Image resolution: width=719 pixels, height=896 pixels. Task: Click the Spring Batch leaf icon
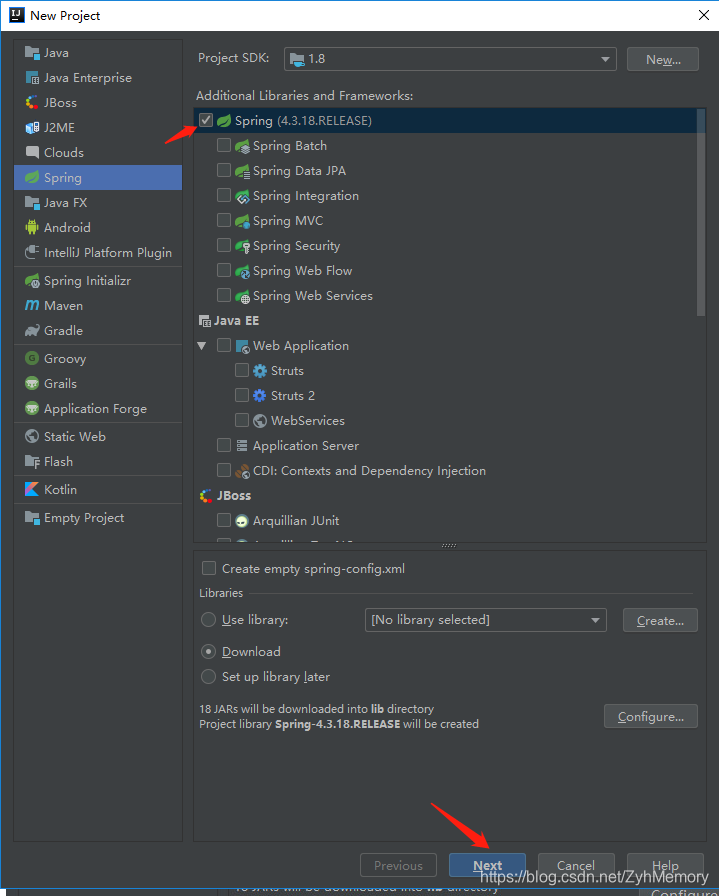tap(242, 146)
